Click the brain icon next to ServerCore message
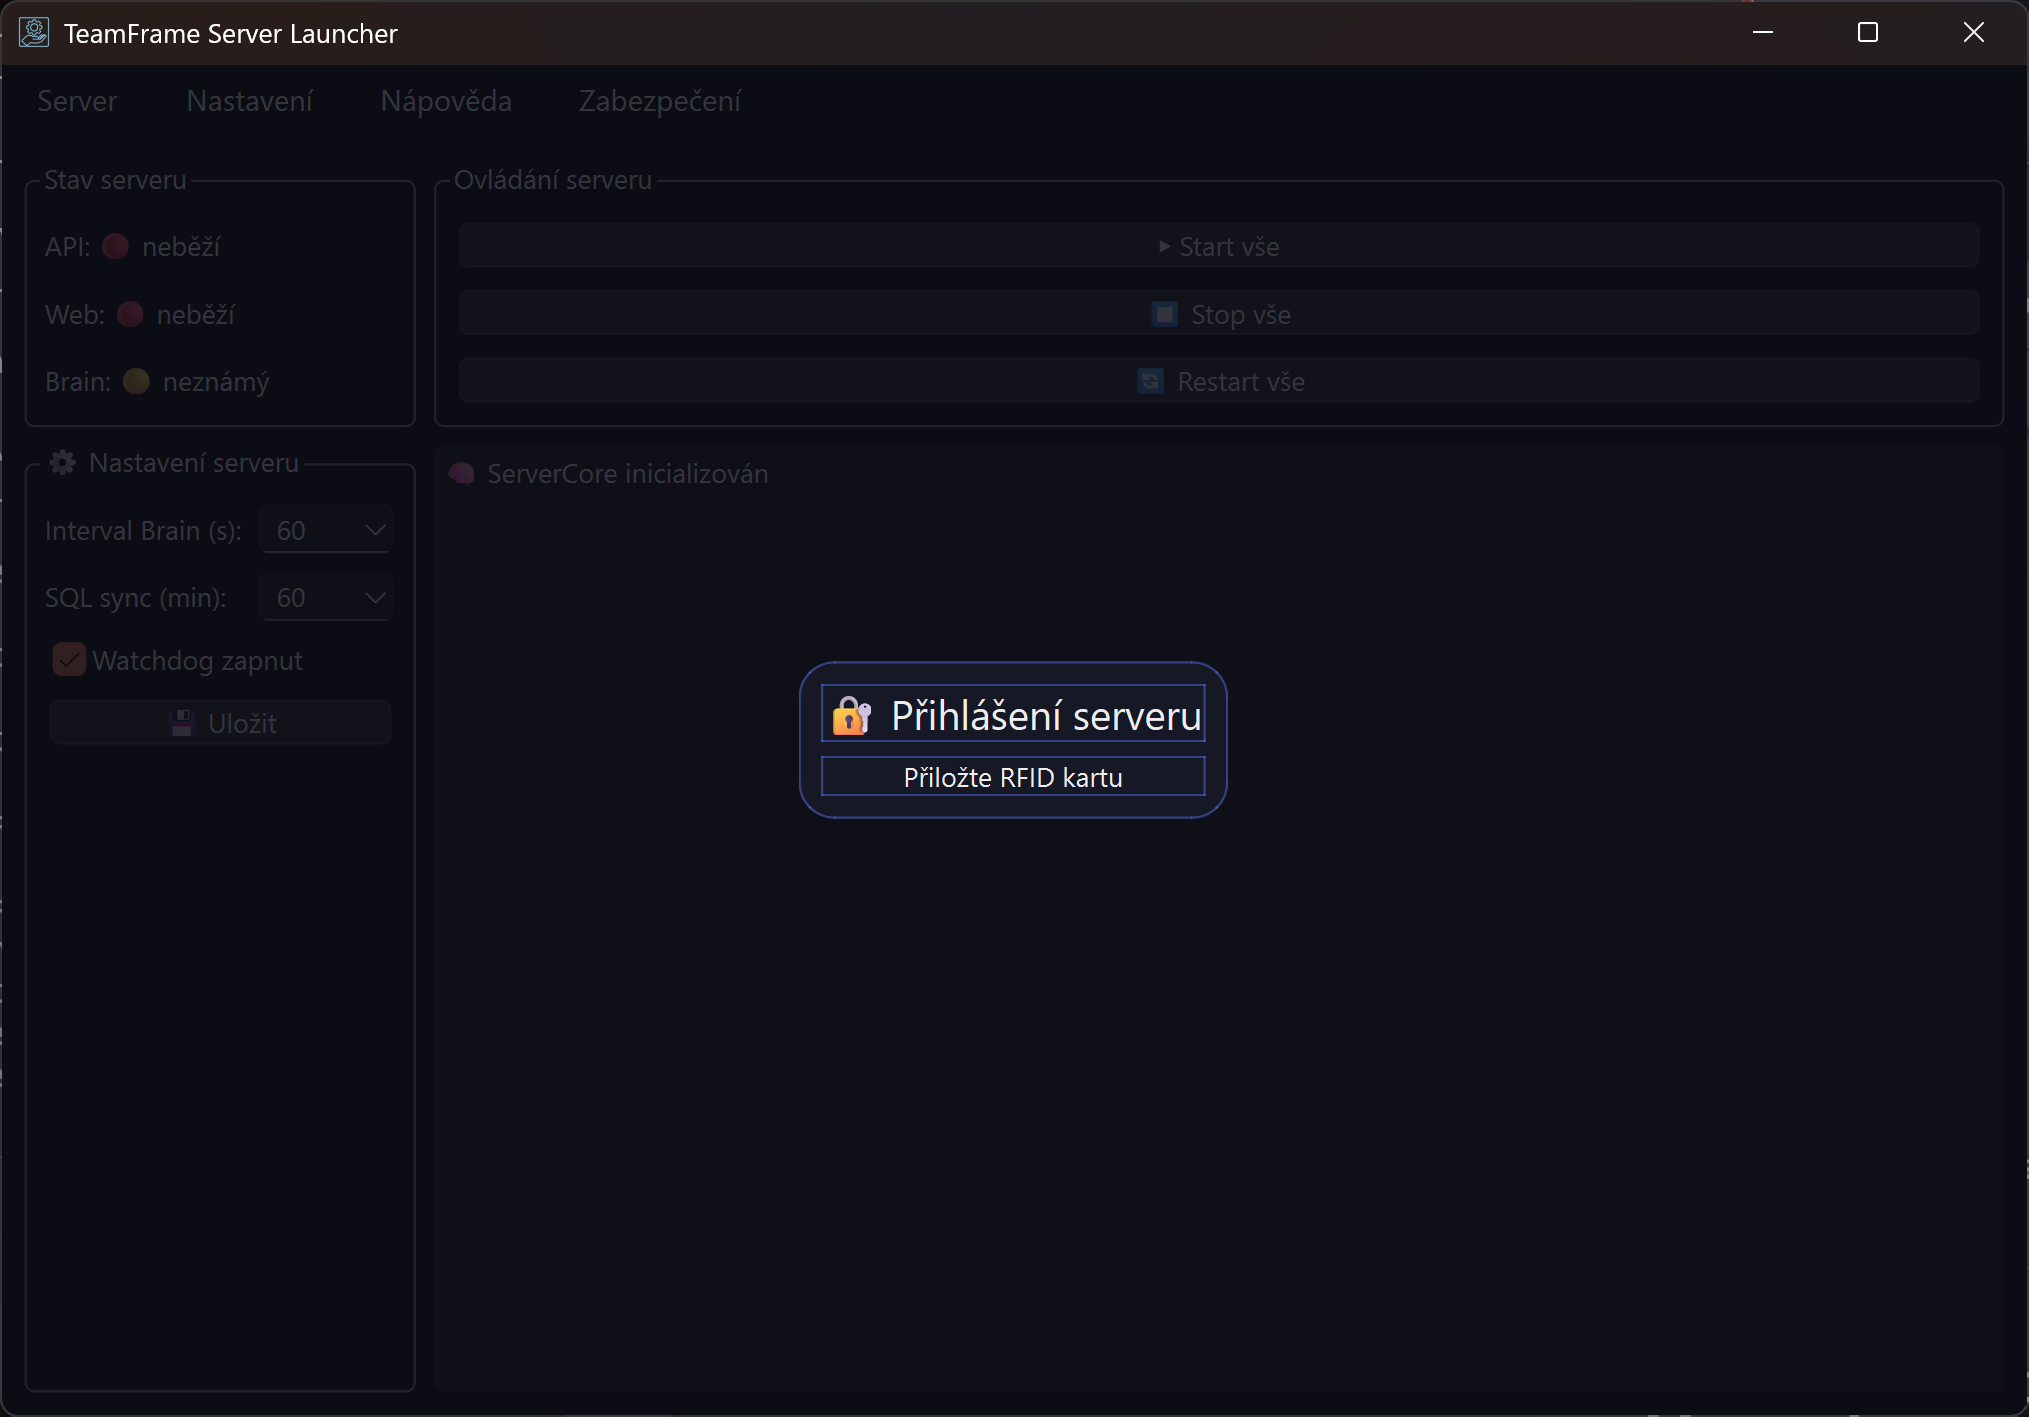This screenshot has width=2029, height=1417. tap(462, 474)
